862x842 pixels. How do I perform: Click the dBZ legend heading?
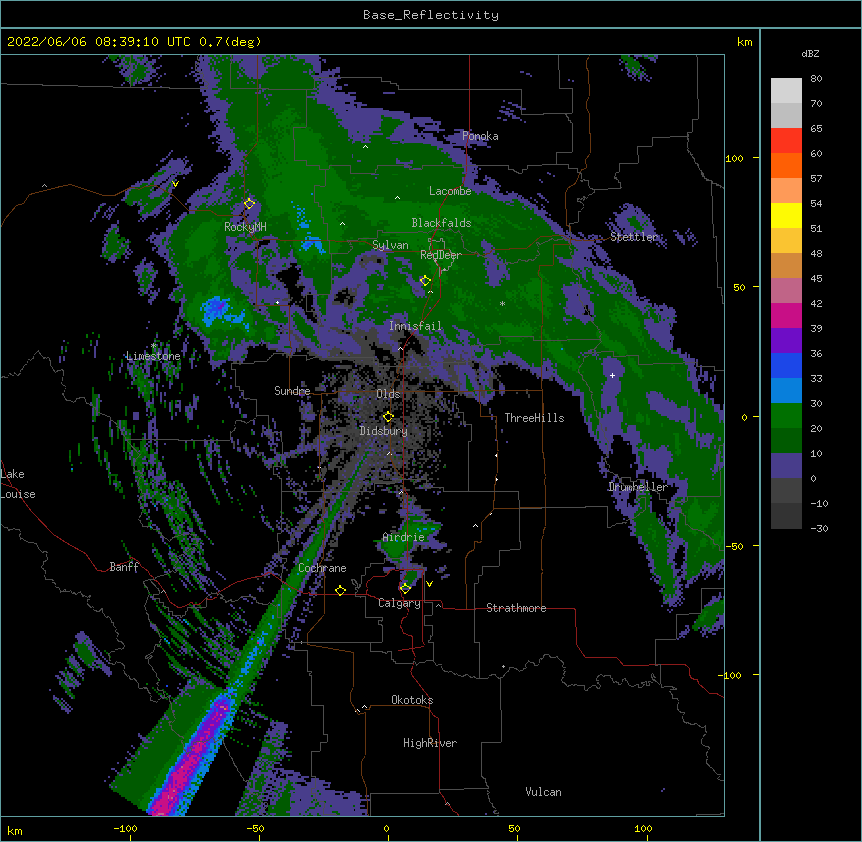(x=810, y=54)
